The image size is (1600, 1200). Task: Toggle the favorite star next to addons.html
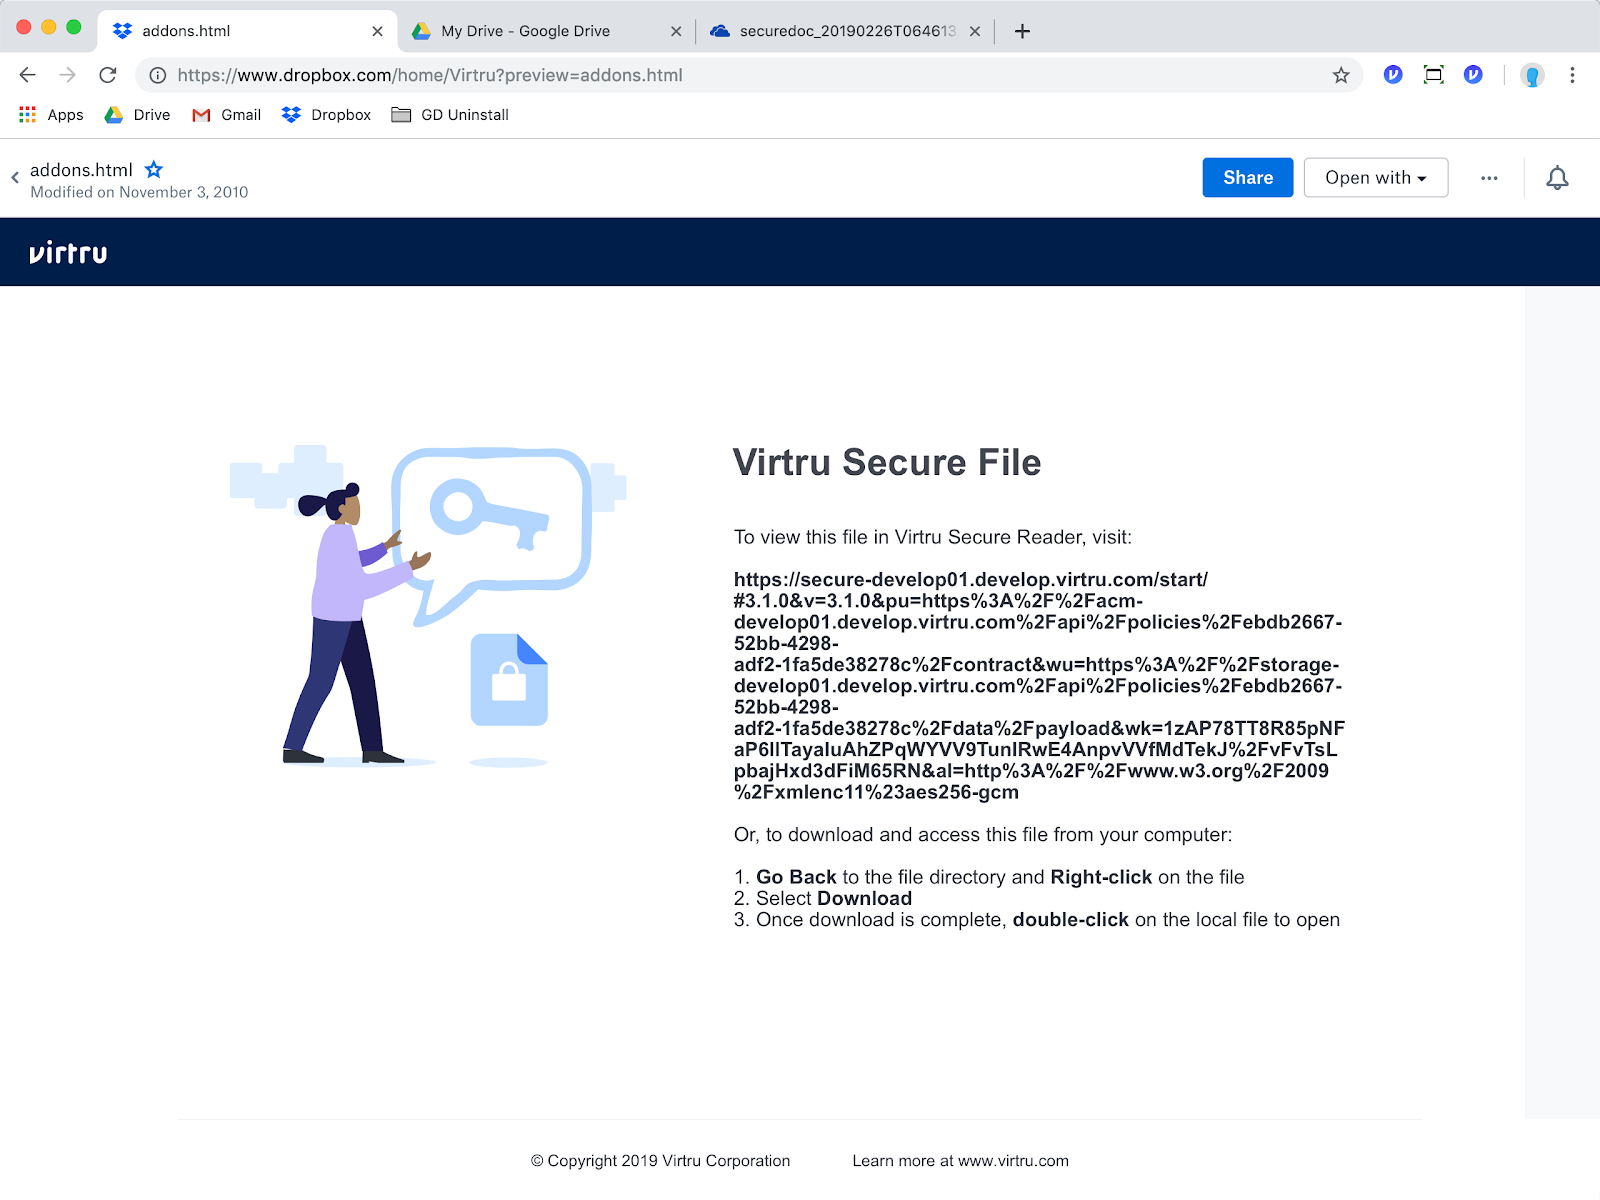click(154, 169)
